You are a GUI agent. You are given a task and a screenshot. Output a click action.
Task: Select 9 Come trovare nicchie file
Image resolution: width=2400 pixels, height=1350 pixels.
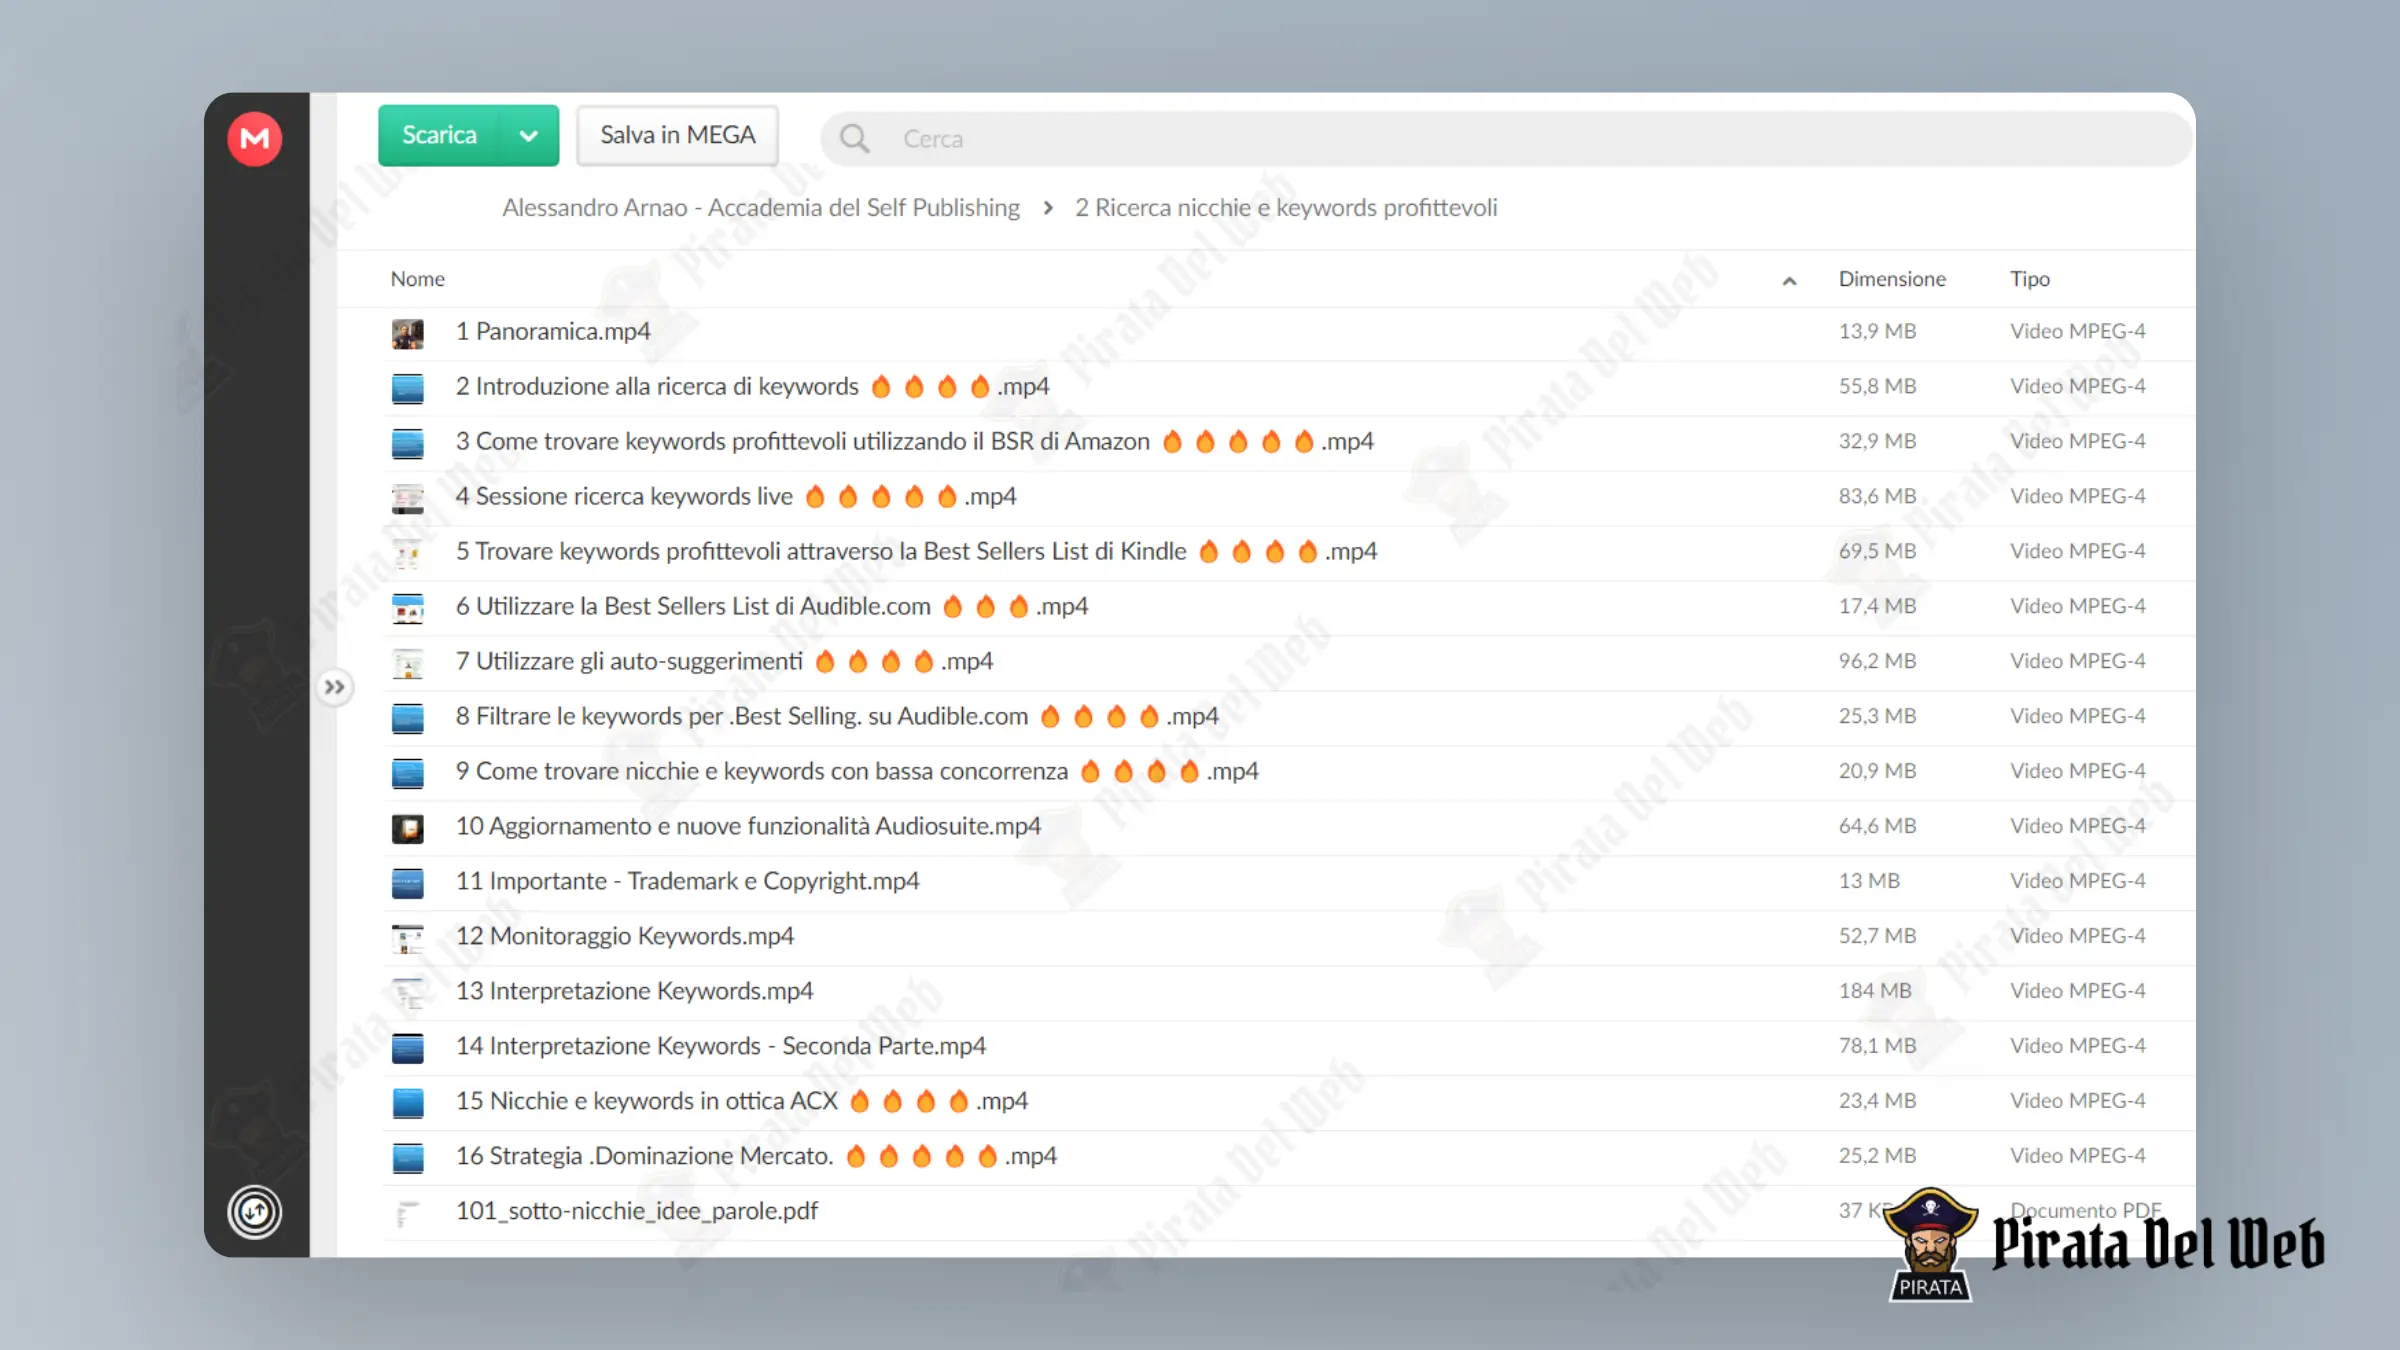click(857, 771)
